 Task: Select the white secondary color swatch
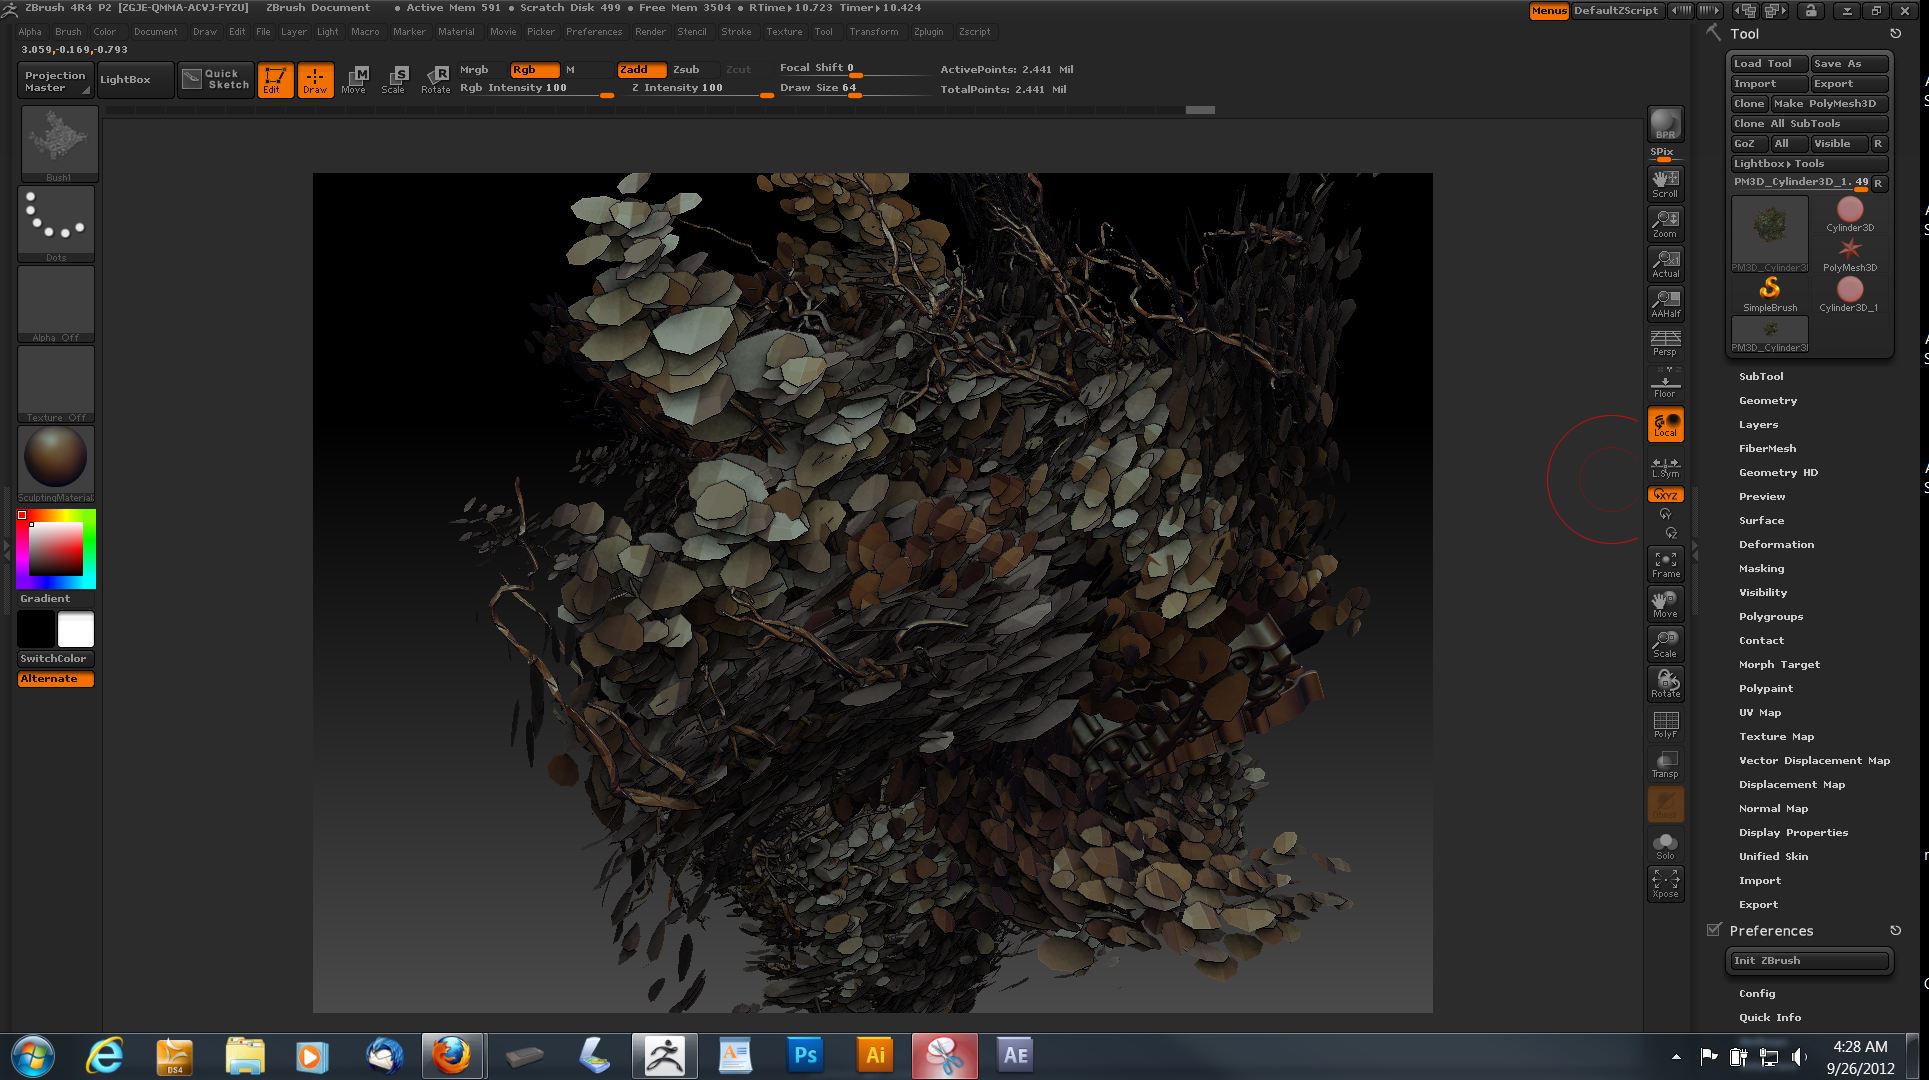point(75,629)
